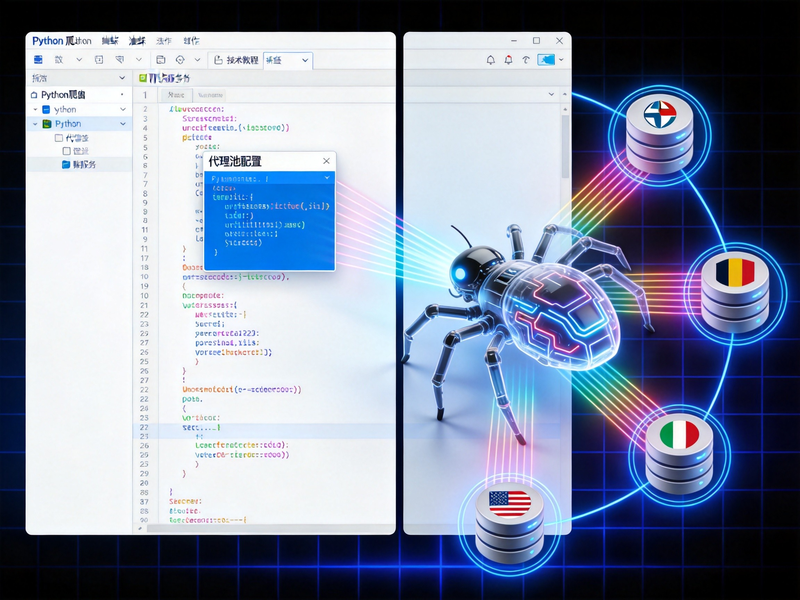Click the green file icon in editor header
This screenshot has height=600, width=800.
tap(143, 78)
